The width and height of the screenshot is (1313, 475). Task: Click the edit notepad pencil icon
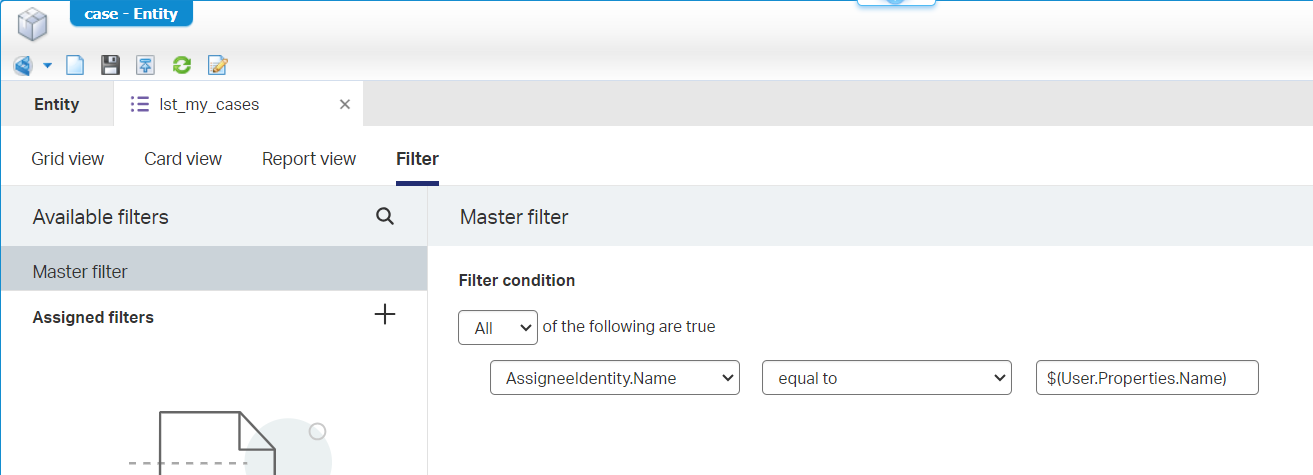click(217, 66)
